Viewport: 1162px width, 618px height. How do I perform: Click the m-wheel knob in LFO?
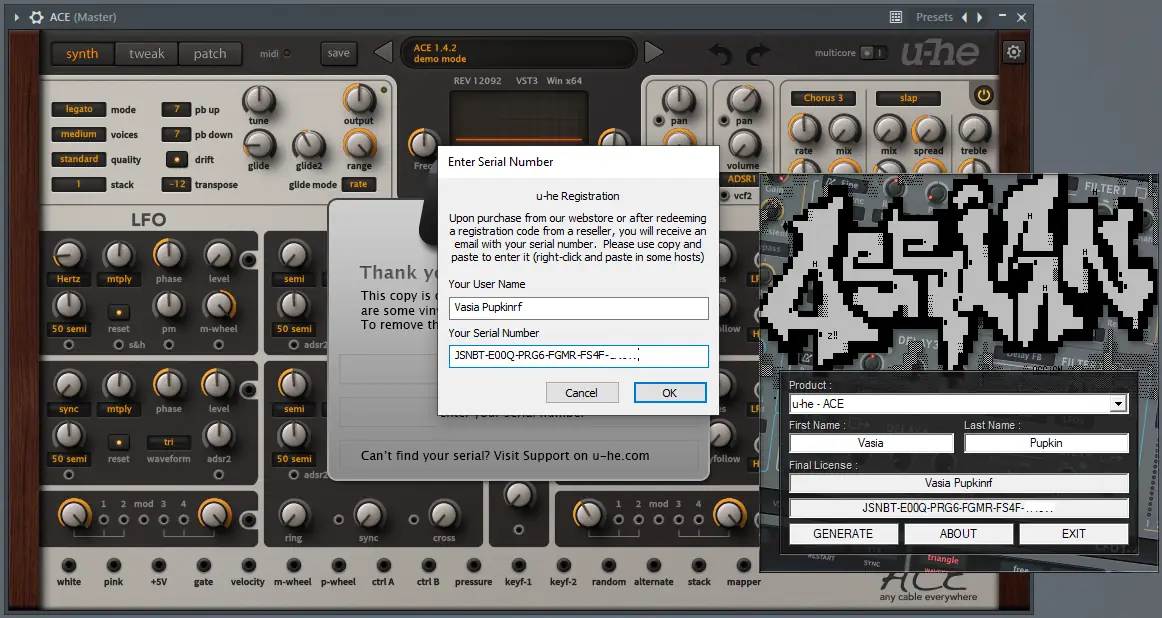click(x=219, y=305)
